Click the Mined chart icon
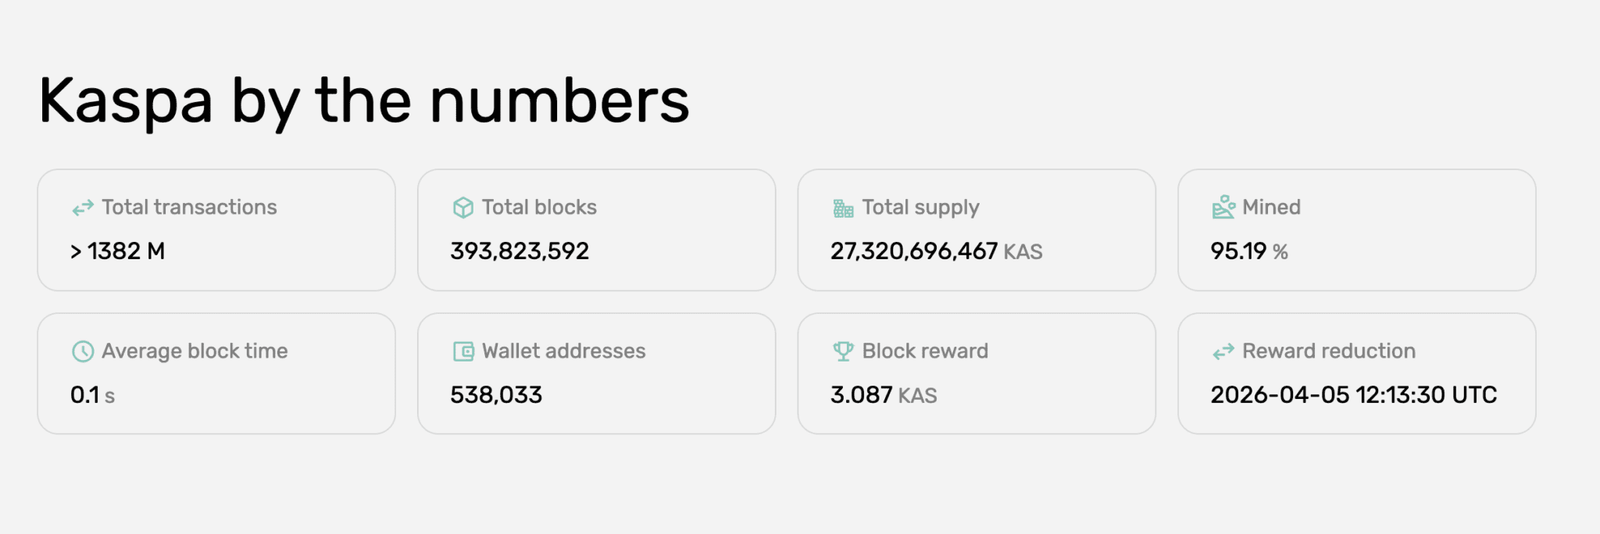 coord(1223,208)
